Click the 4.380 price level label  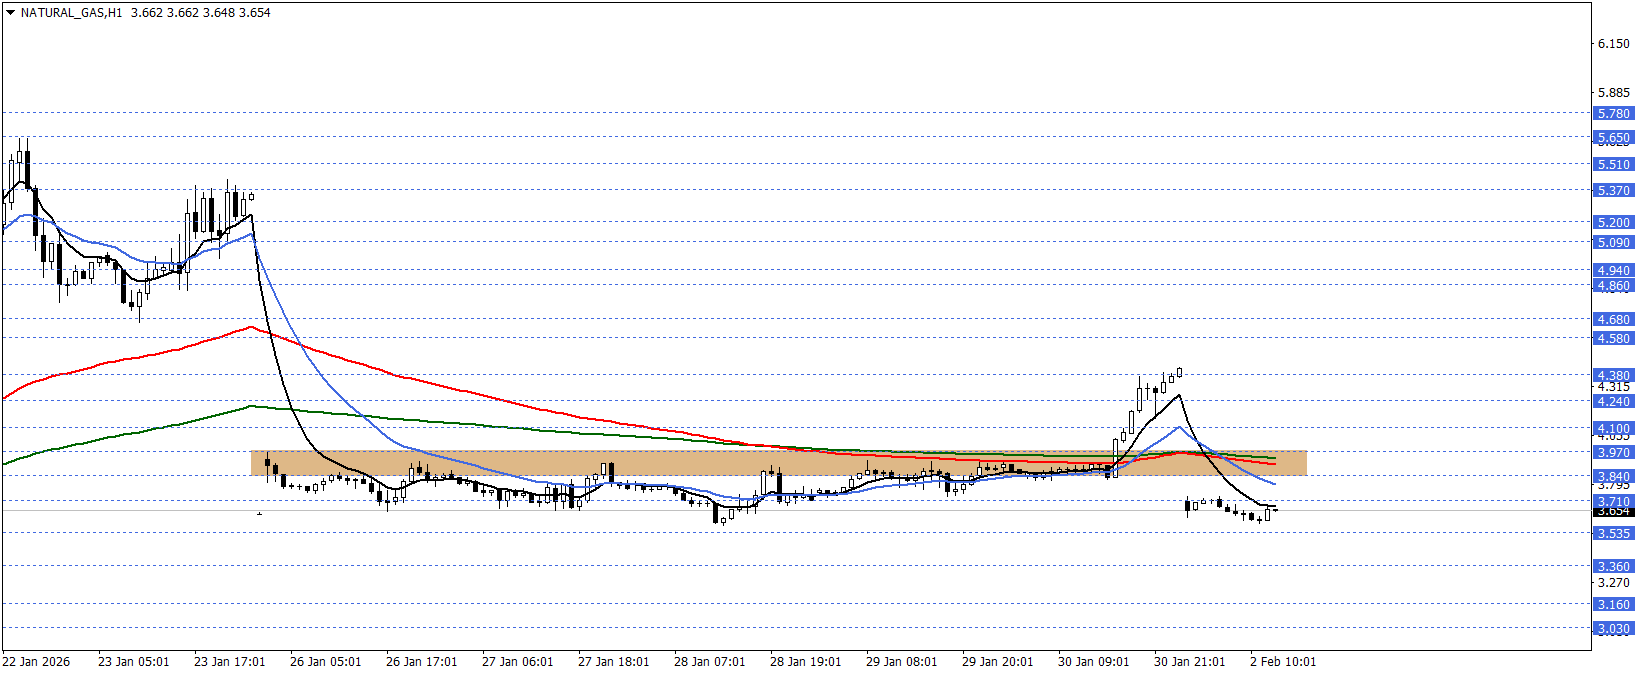1613,376
